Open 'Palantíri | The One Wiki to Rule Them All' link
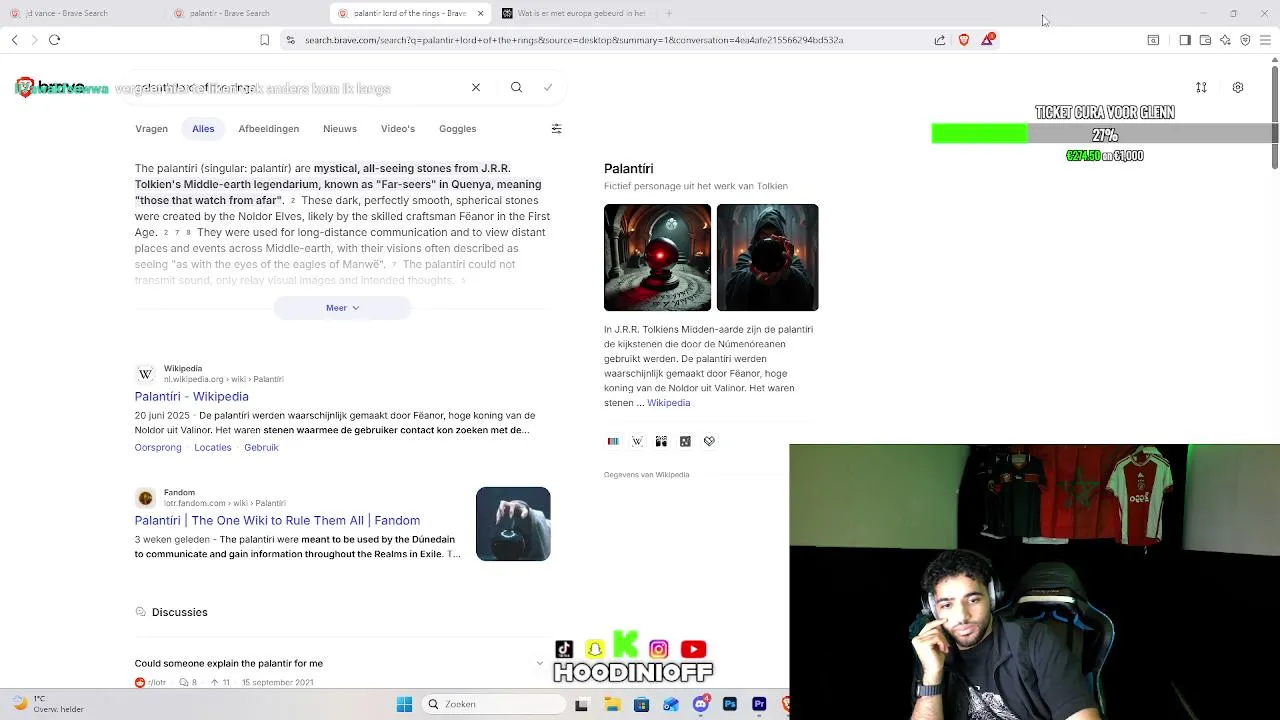 (277, 521)
